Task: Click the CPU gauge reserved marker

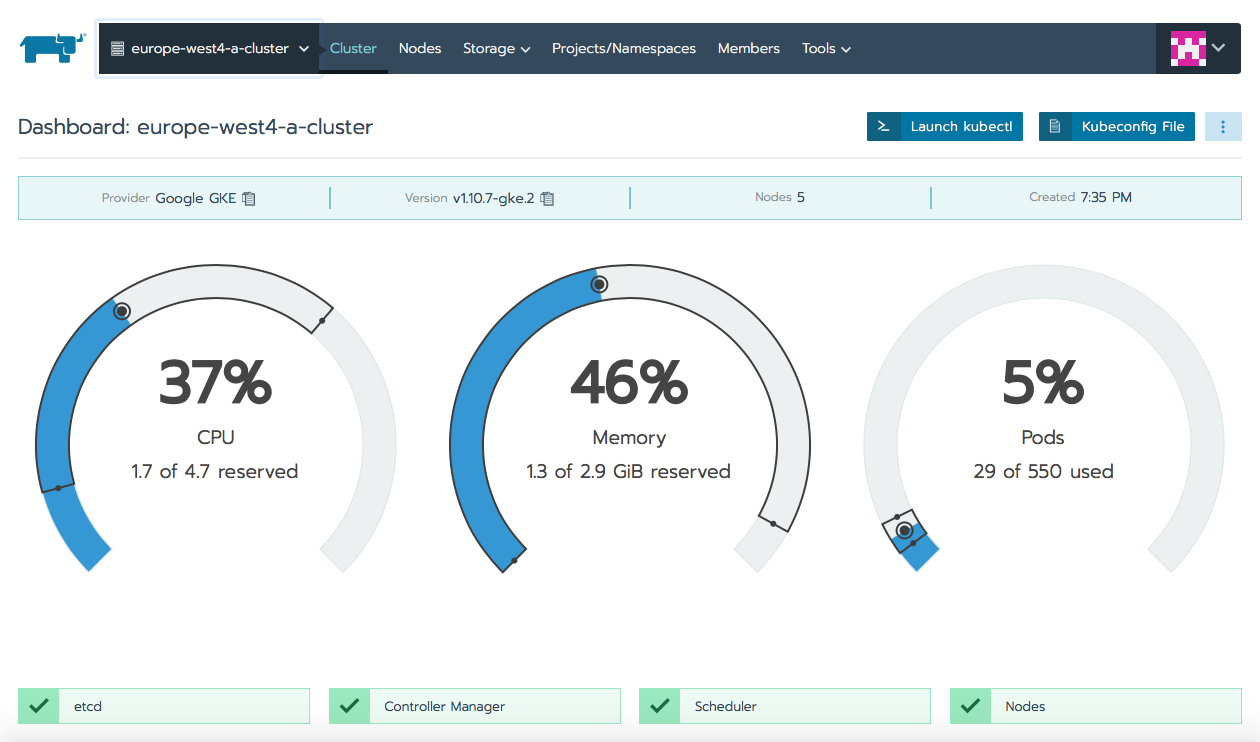Action: tap(122, 312)
